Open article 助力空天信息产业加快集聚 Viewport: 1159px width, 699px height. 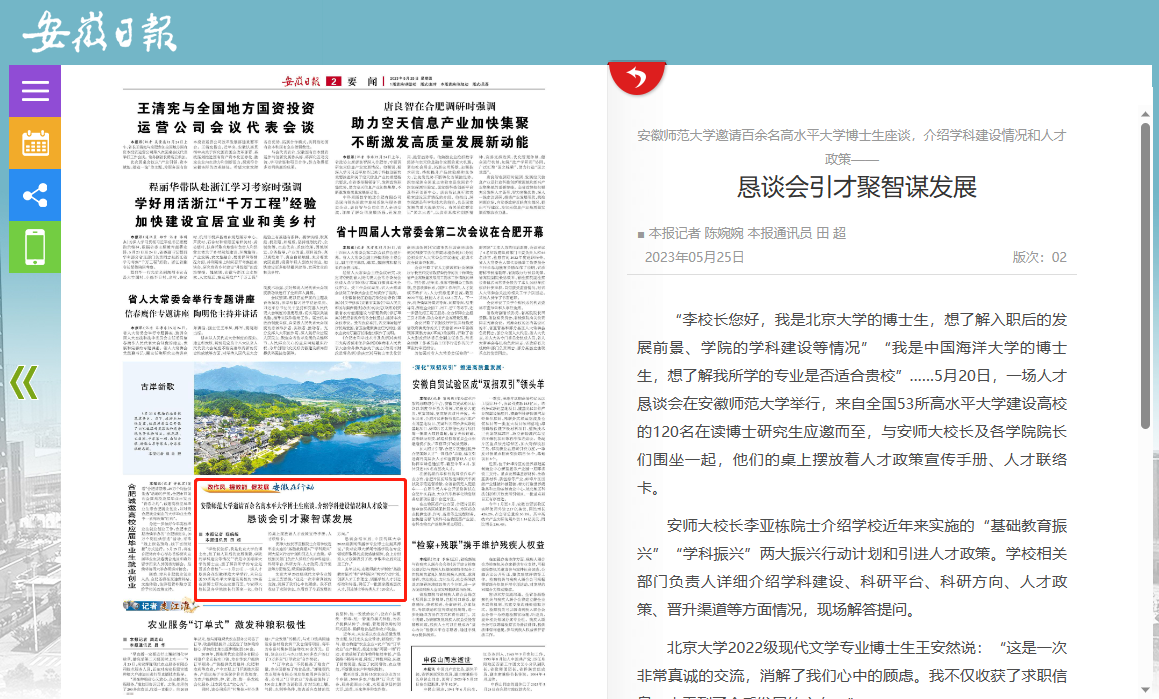tap(440, 123)
